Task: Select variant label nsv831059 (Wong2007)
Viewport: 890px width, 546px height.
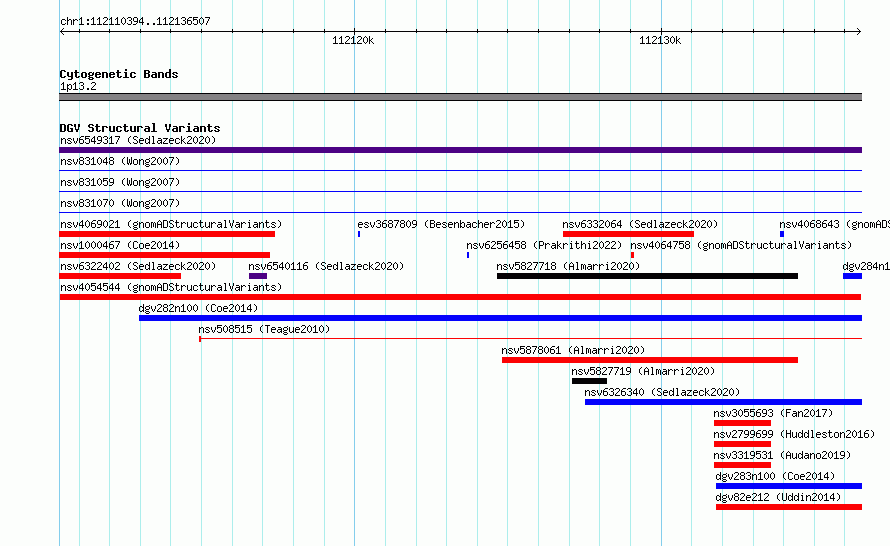Action: tap(120, 182)
